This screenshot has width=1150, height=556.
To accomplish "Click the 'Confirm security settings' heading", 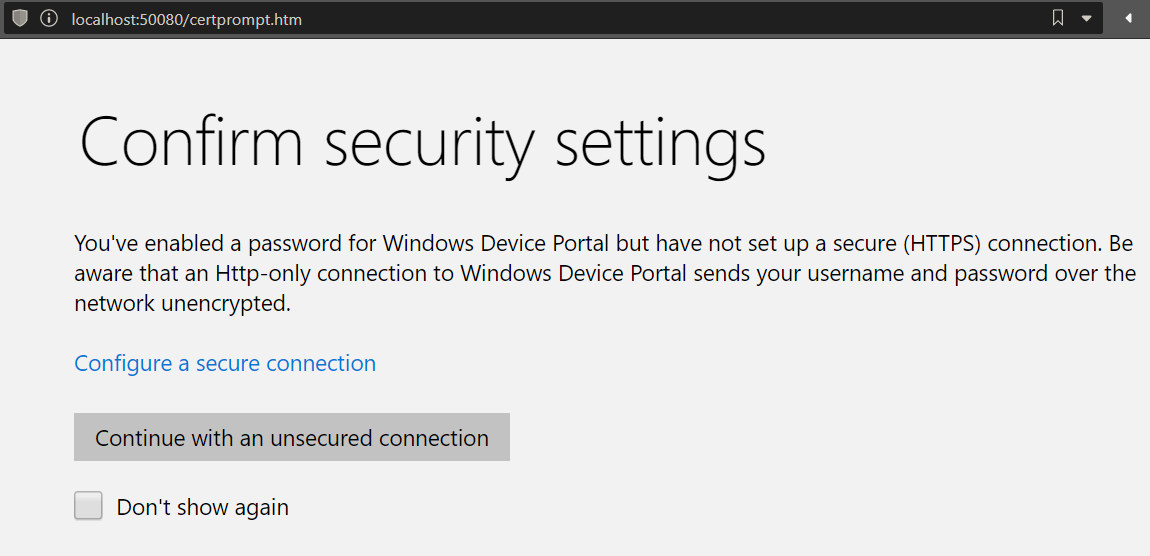I will (422, 143).
